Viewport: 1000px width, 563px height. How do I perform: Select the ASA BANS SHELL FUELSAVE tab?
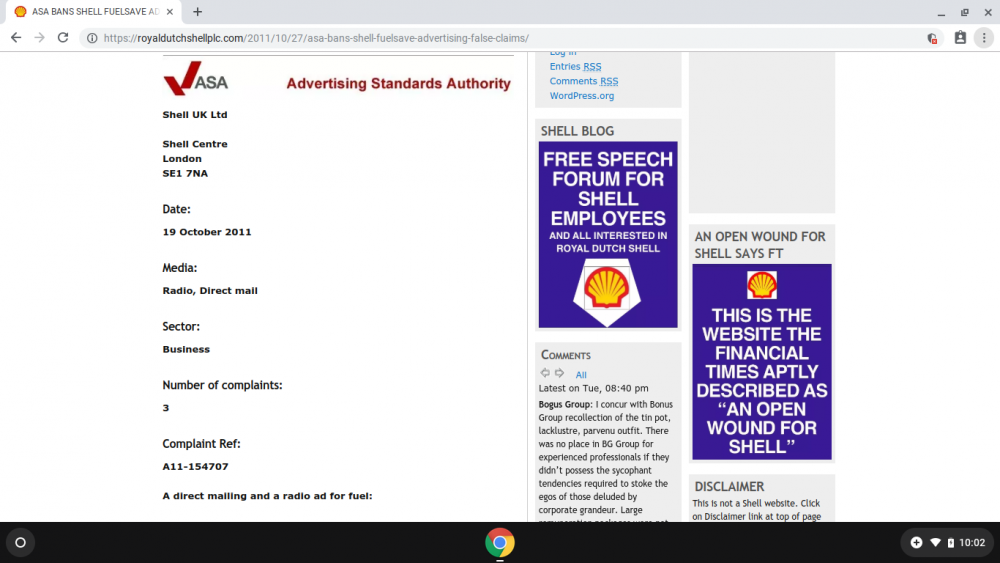click(x=94, y=11)
